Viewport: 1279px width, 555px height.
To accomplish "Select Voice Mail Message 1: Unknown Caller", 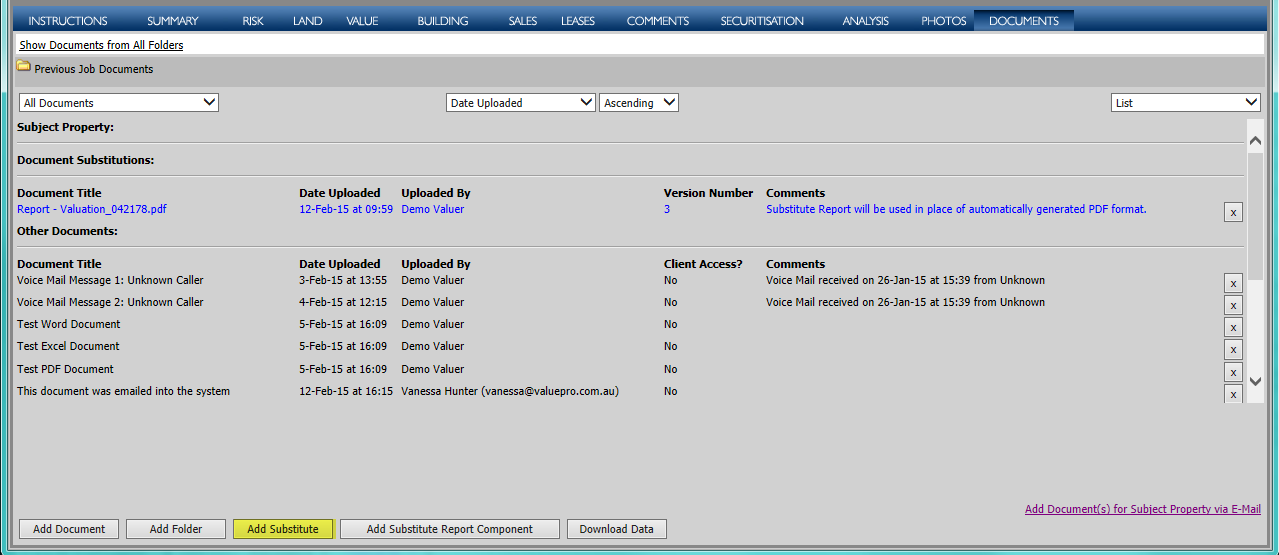I will [x=110, y=280].
